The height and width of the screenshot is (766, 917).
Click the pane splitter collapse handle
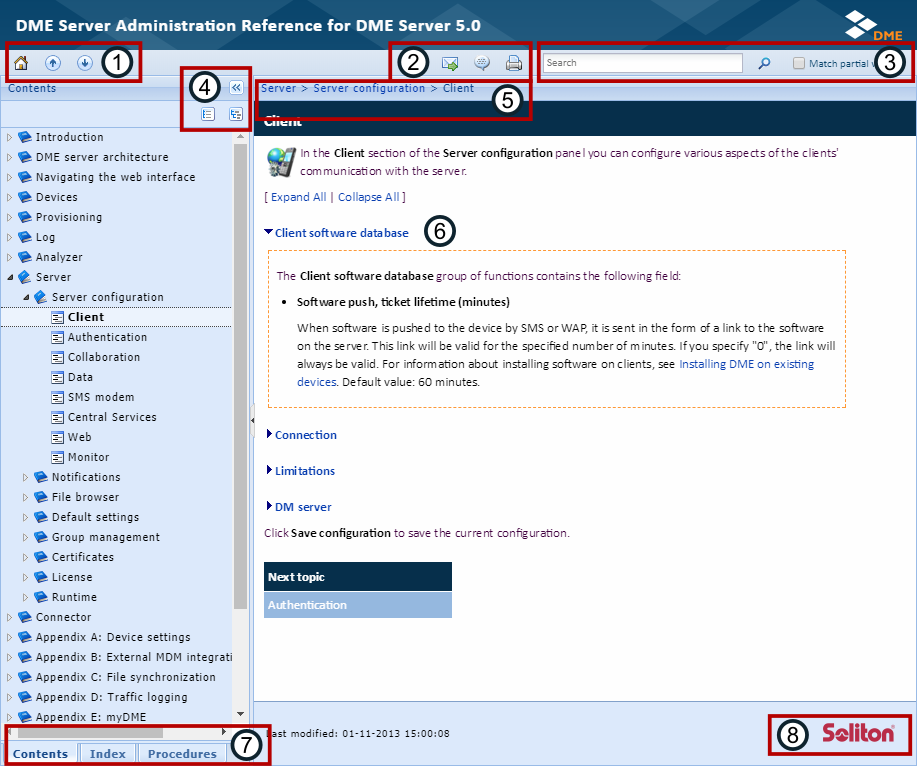(252, 420)
